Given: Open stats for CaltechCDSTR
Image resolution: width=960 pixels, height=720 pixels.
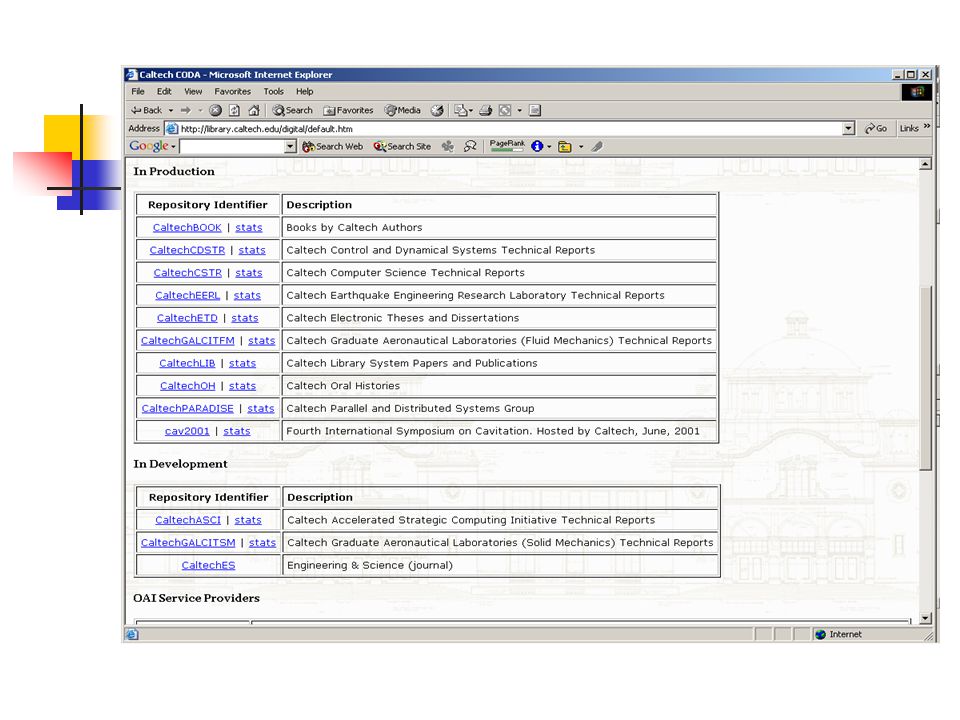Looking at the screenshot, I should (x=252, y=250).
